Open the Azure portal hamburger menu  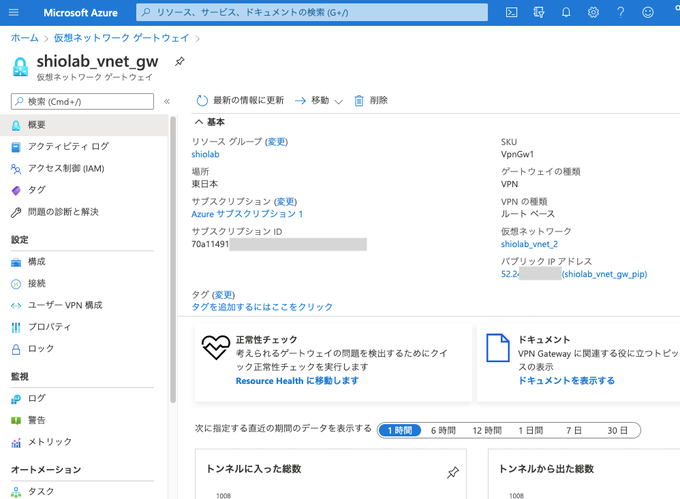(13, 12)
